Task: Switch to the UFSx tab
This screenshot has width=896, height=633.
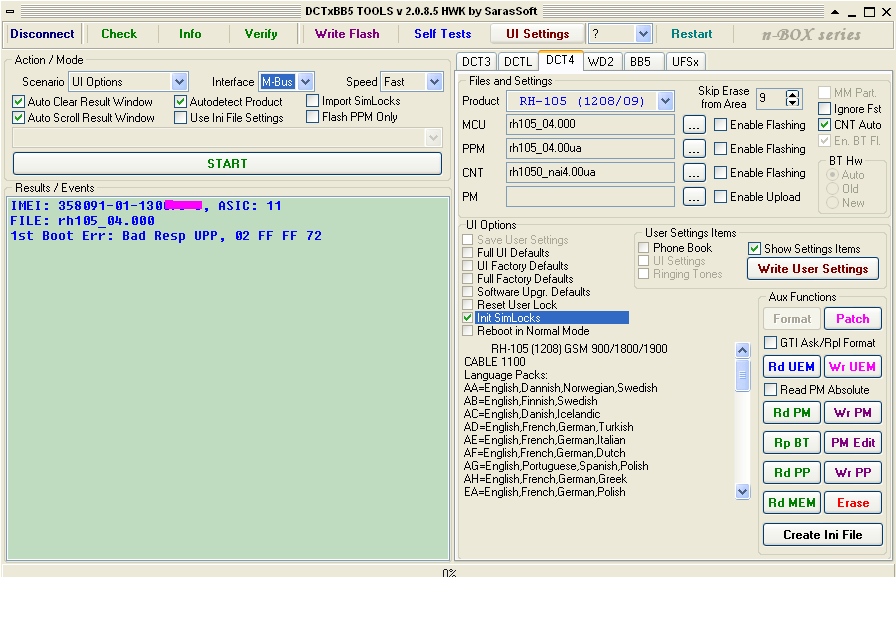Action: point(685,61)
